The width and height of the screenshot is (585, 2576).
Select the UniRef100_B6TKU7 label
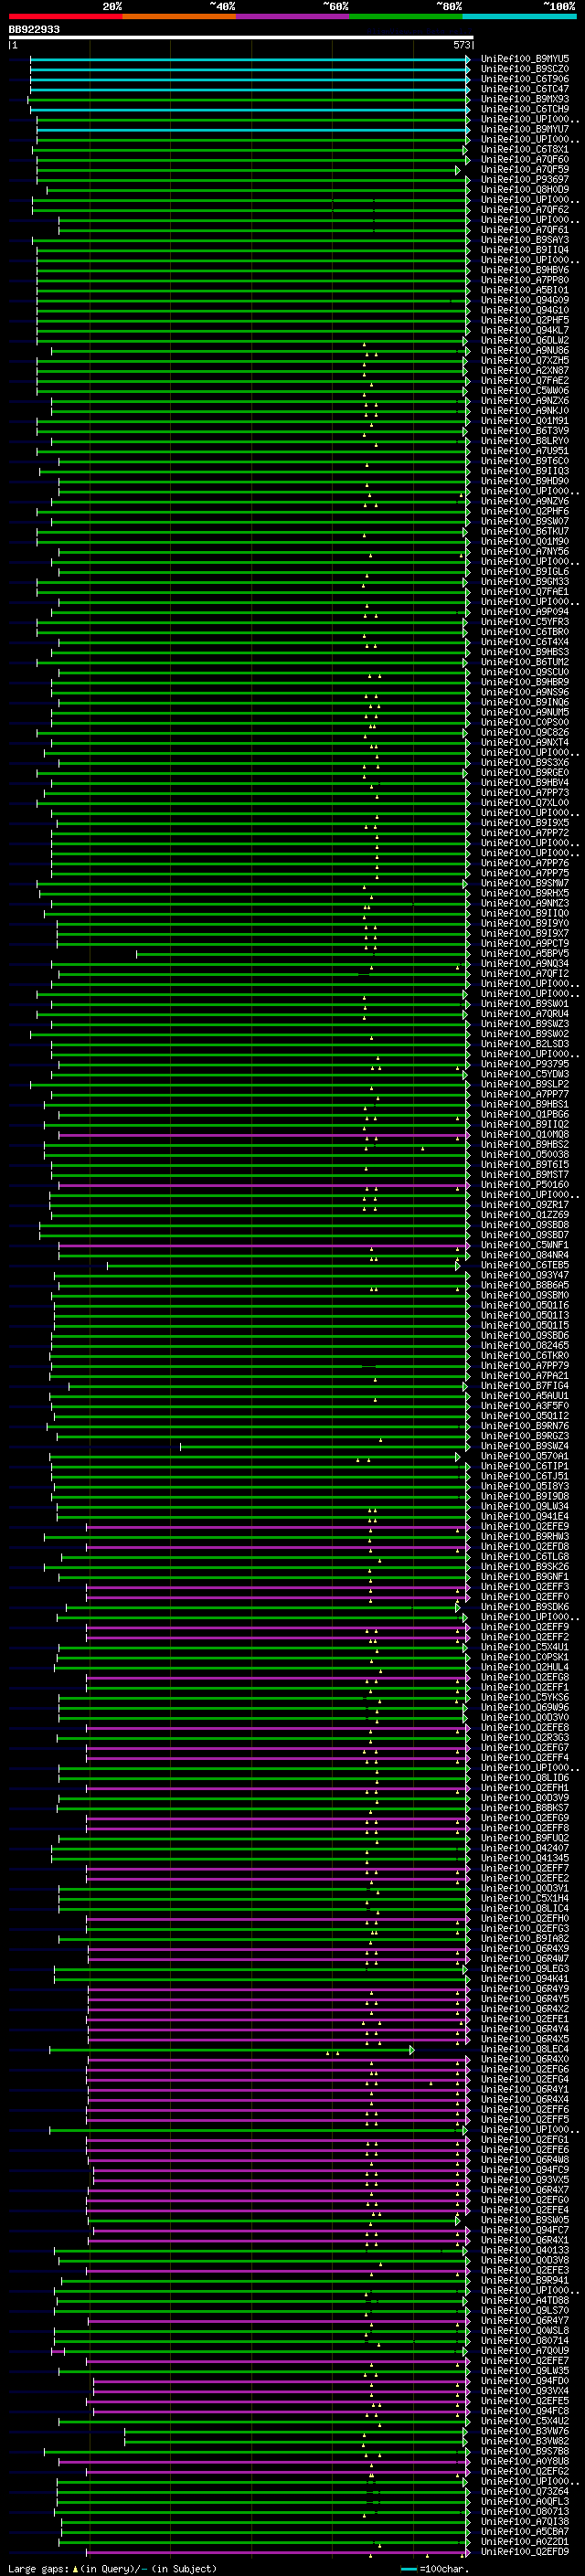(x=525, y=531)
